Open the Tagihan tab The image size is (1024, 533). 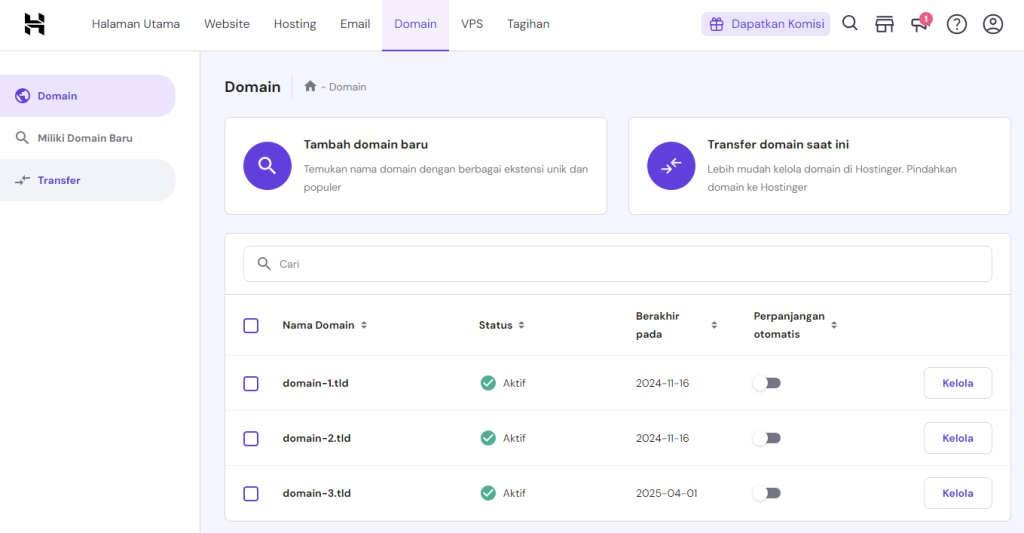point(528,24)
